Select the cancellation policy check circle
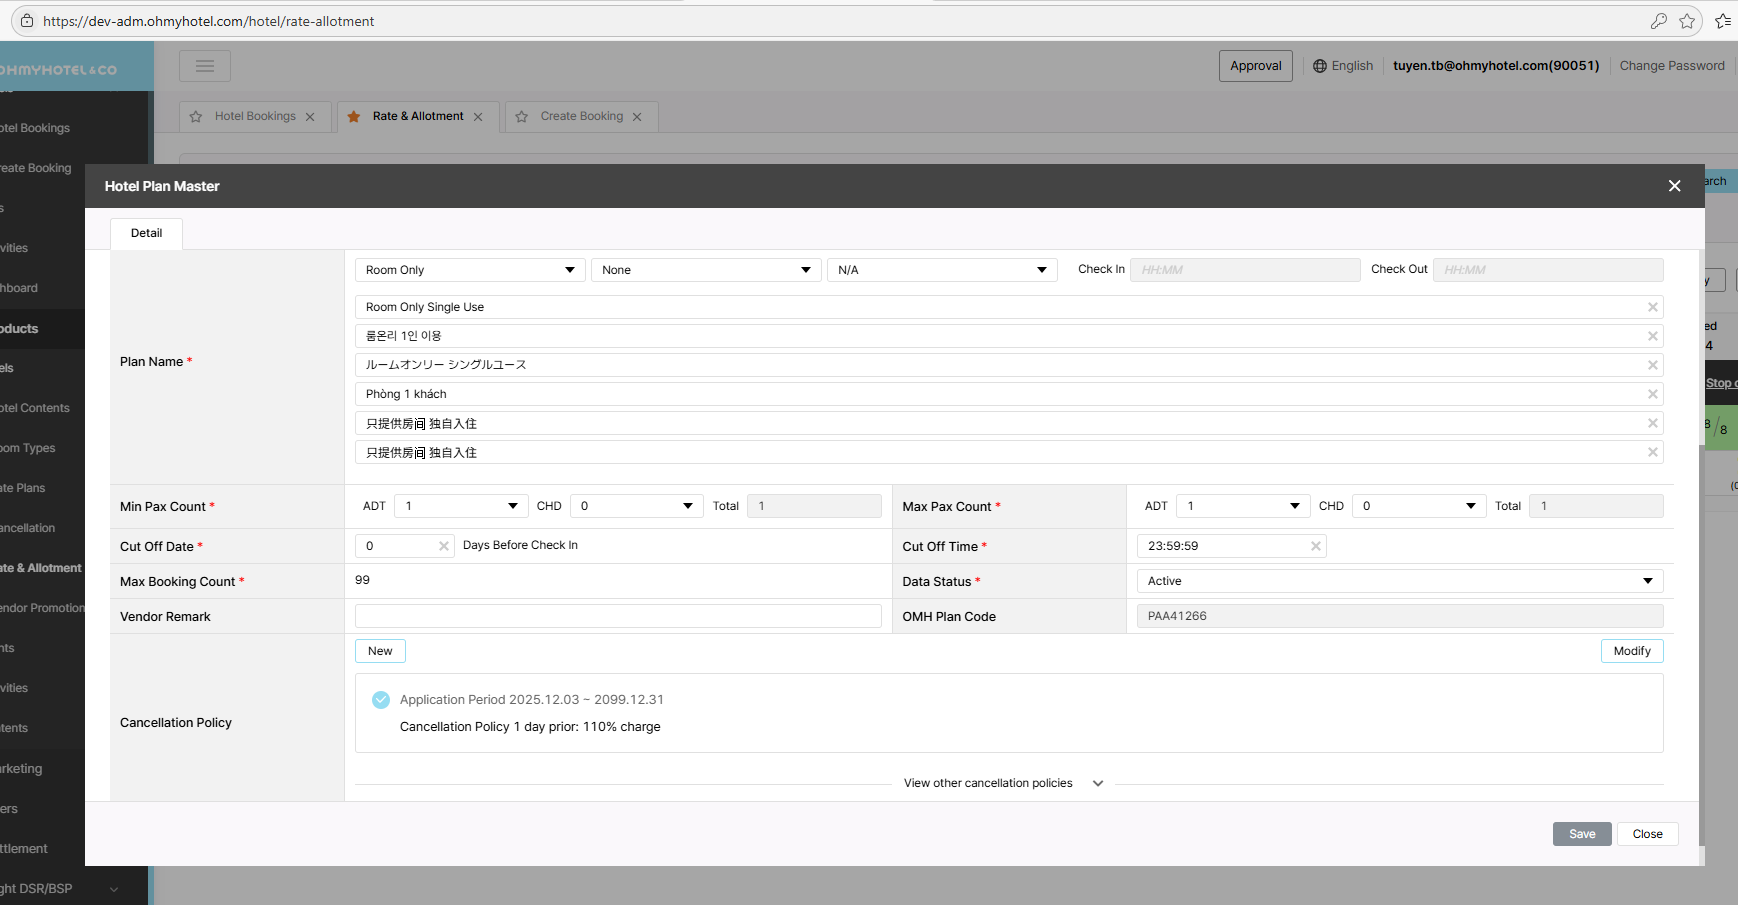 click(381, 700)
